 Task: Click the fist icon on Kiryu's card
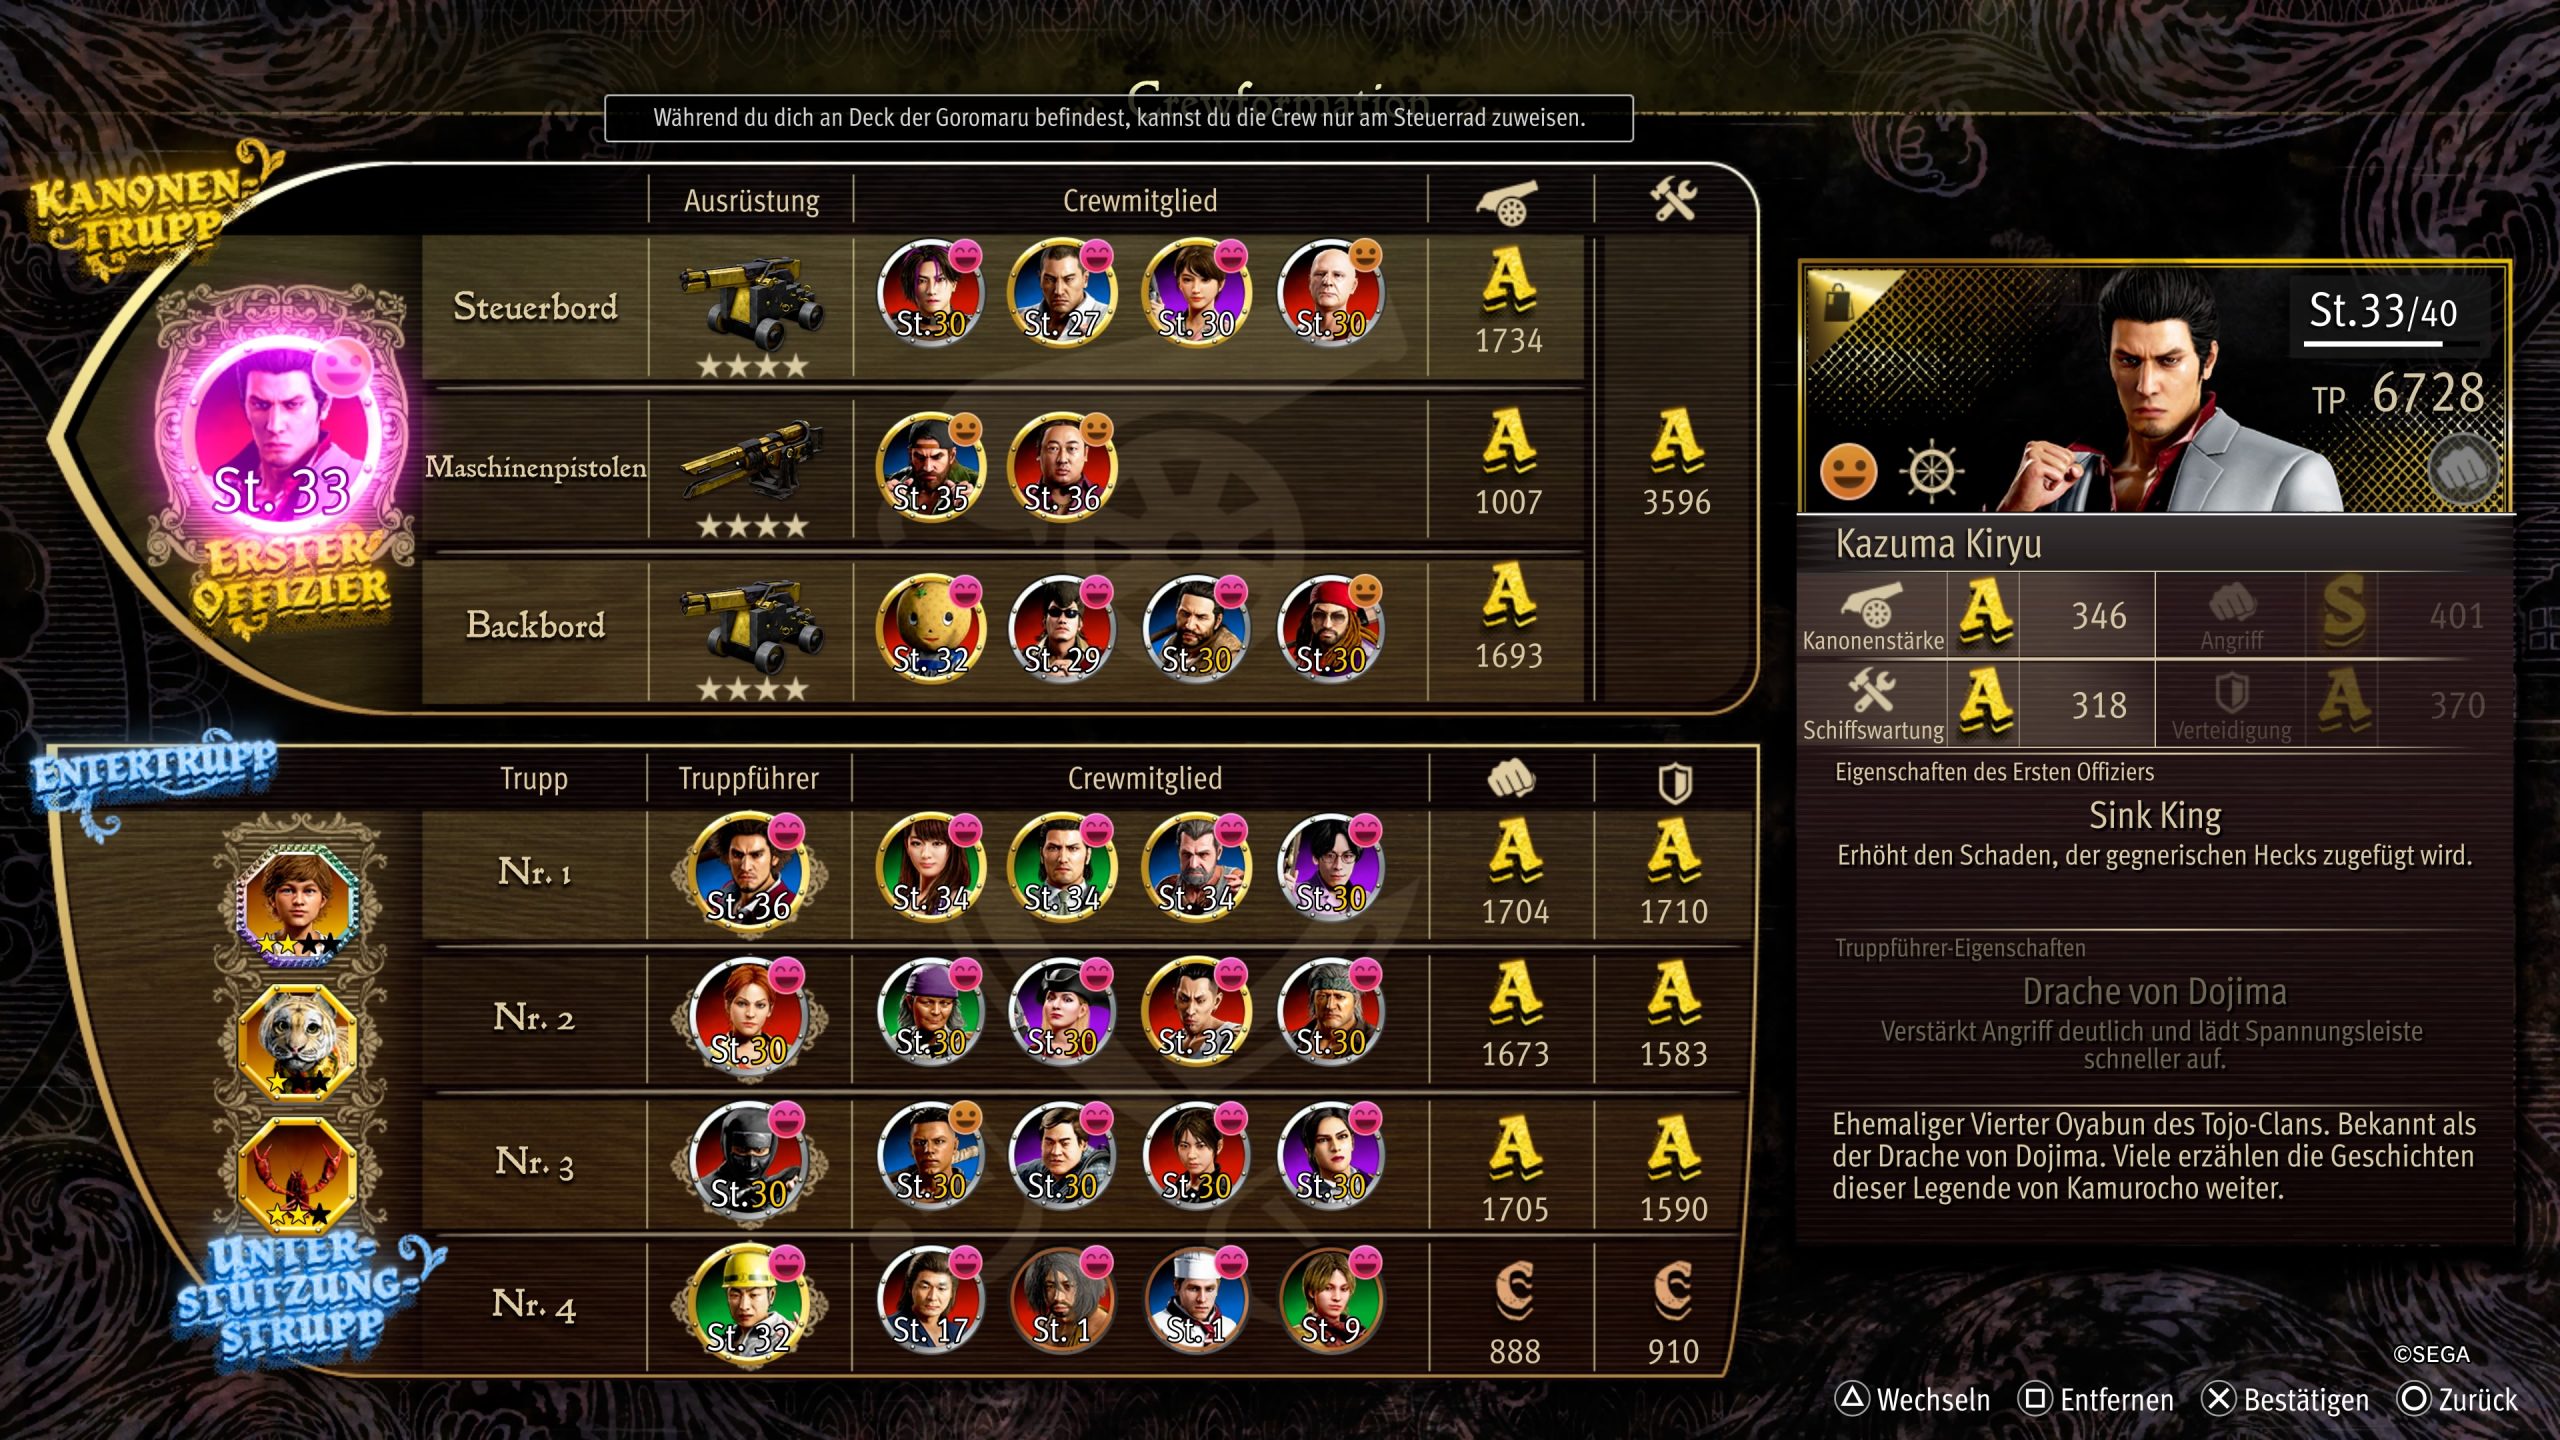2463,468
